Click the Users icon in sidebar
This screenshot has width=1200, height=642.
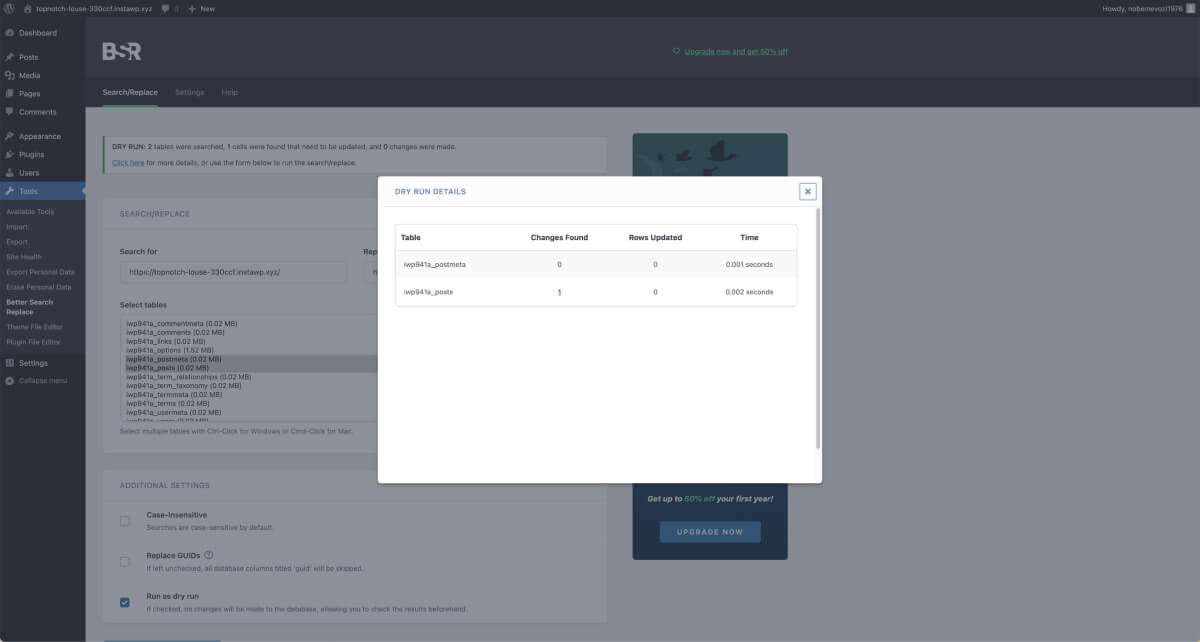click(9, 173)
